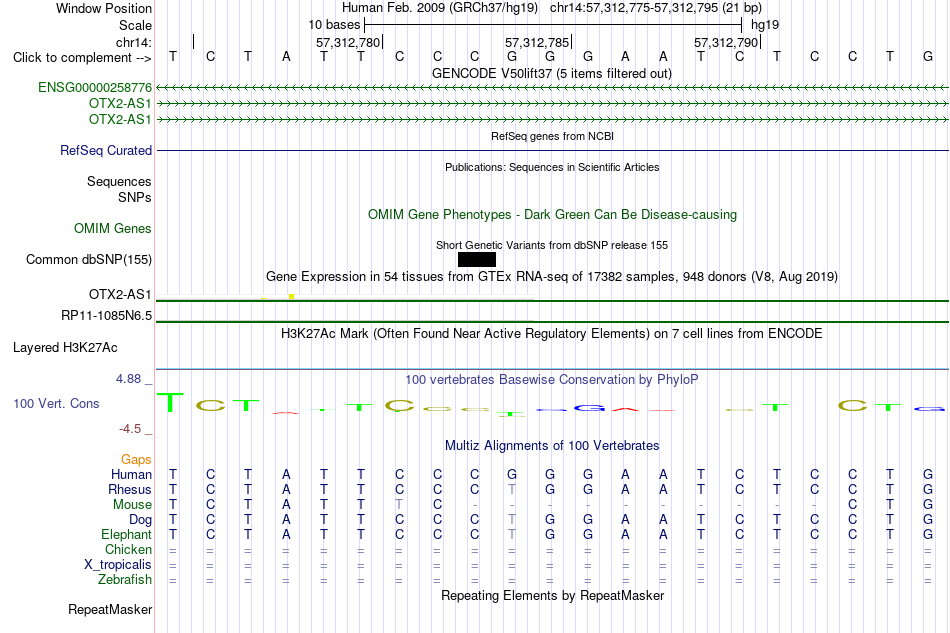
Task: Click the 4.88 PhyloP upper value
Action: [128, 379]
